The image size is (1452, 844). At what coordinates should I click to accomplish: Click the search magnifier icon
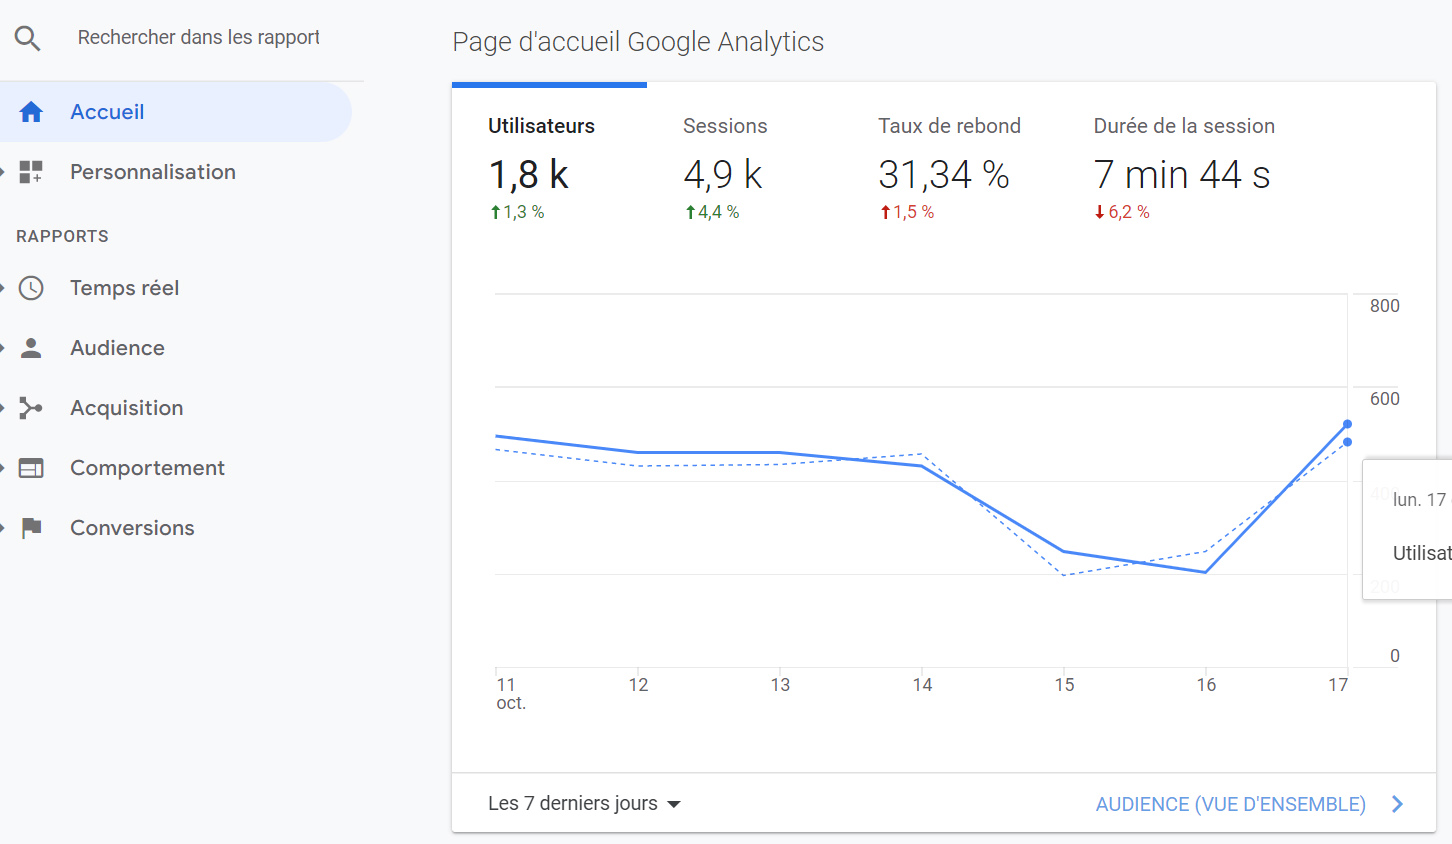[x=27, y=38]
